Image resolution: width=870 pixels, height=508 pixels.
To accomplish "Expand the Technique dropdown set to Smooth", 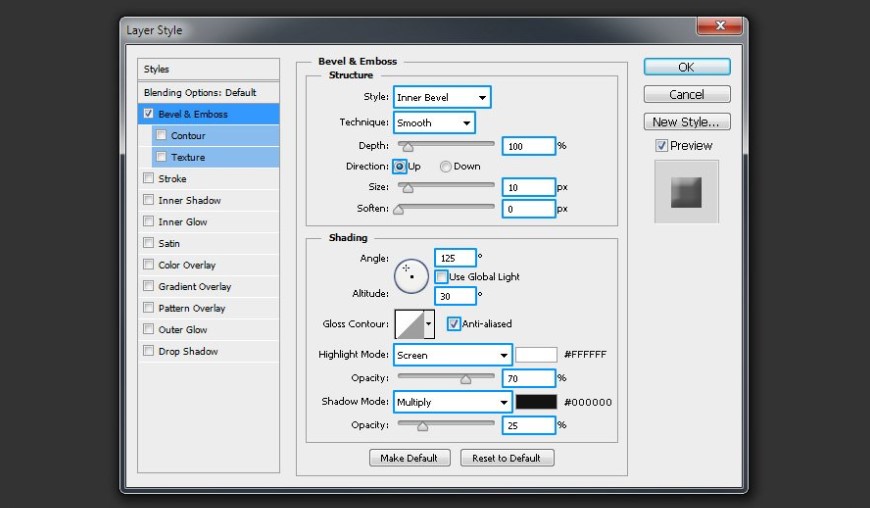I will [433, 123].
